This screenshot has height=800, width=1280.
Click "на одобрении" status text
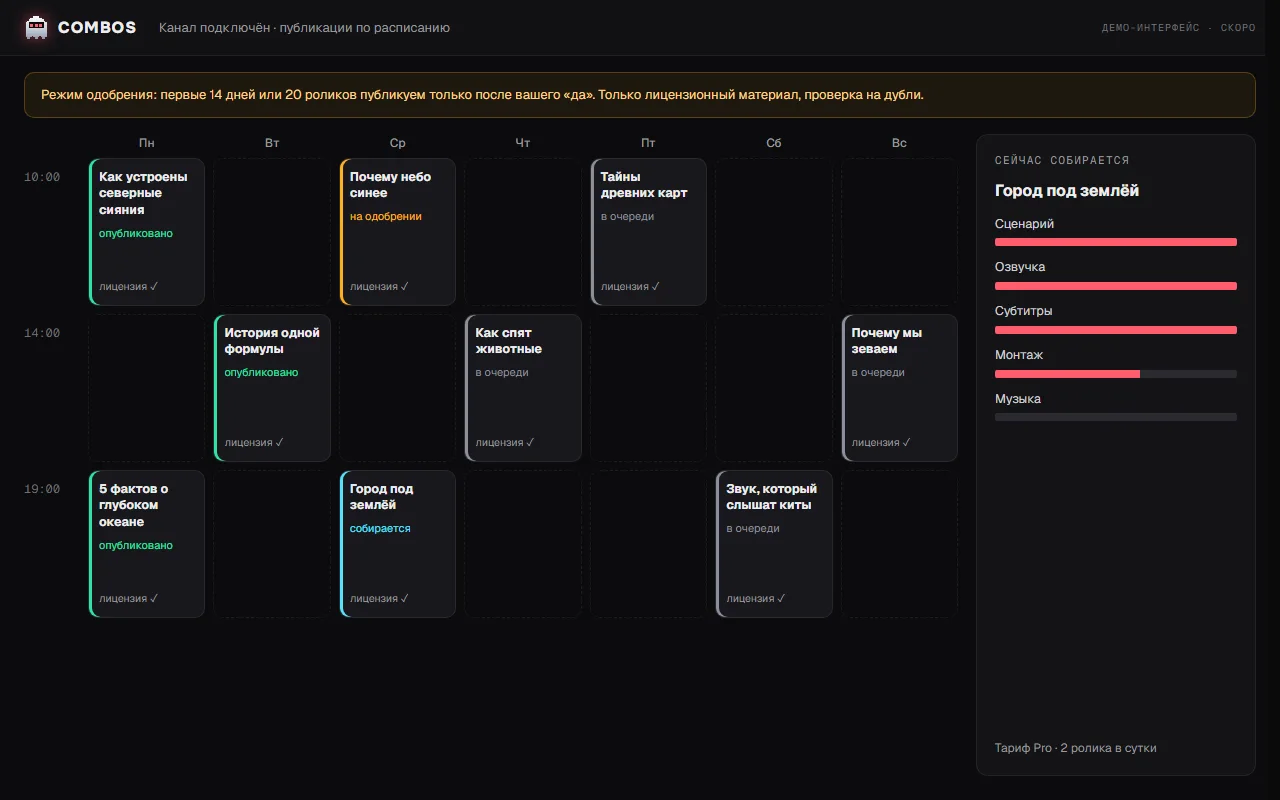[386, 216]
